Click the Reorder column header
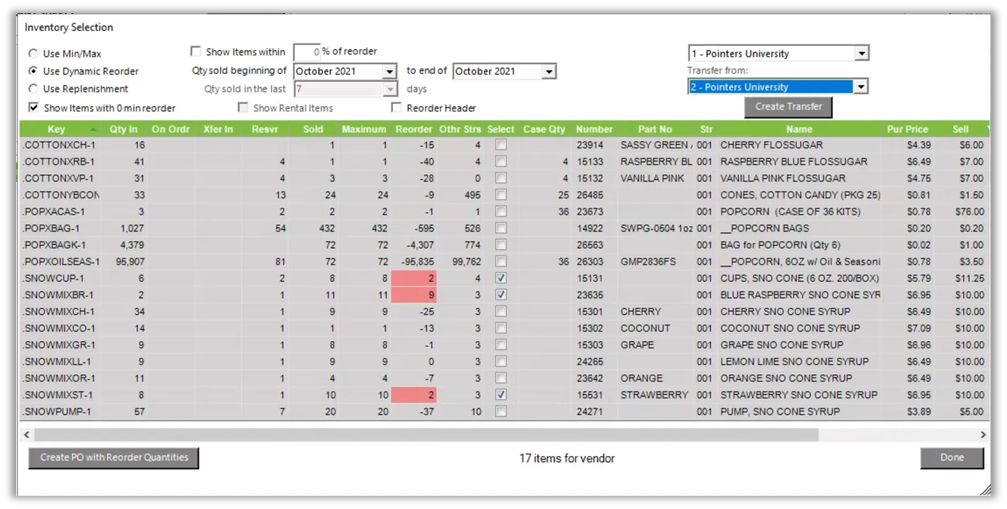The height and width of the screenshot is (509, 1007). click(413, 129)
